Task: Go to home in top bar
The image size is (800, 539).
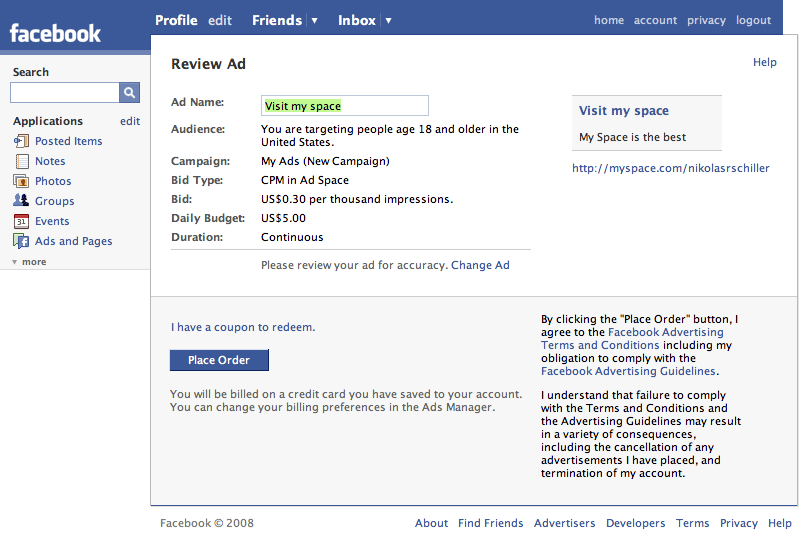Action: 609,20
